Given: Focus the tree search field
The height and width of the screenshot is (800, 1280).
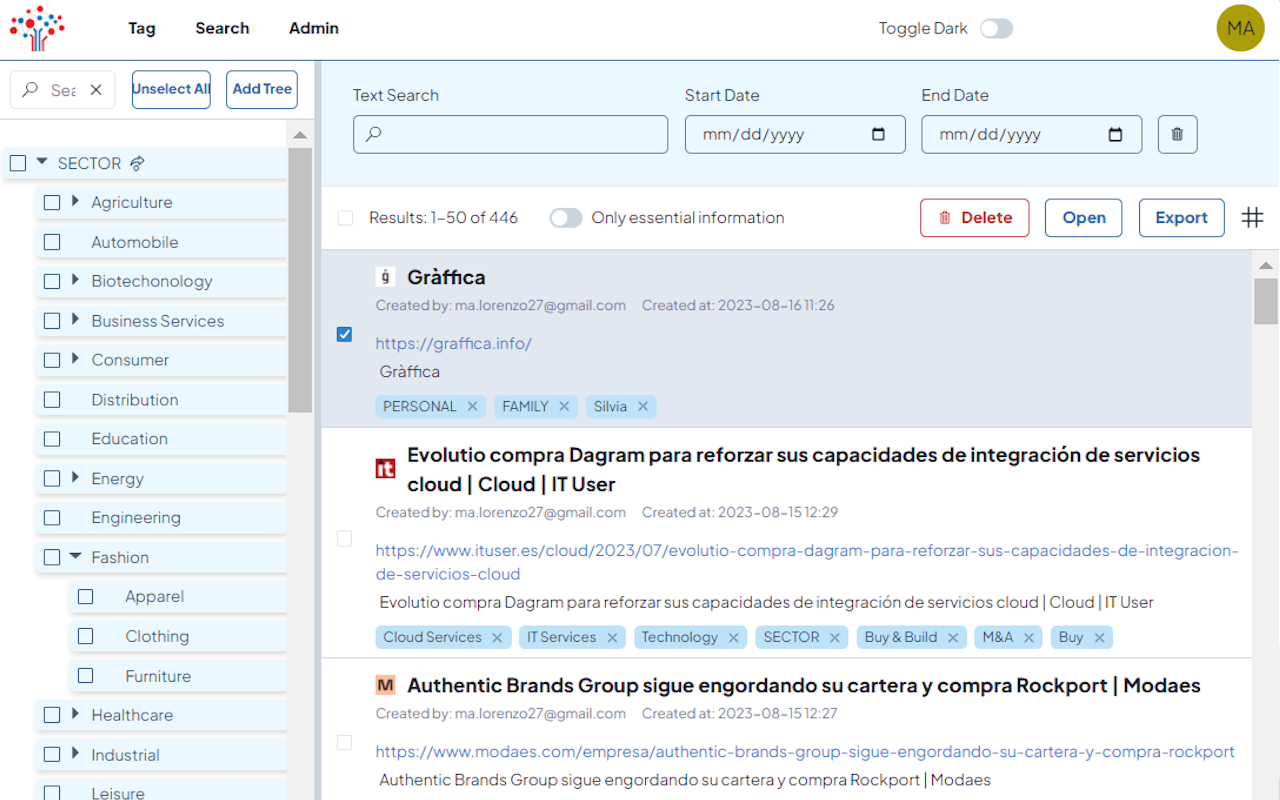Looking at the screenshot, I should [x=62, y=90].
